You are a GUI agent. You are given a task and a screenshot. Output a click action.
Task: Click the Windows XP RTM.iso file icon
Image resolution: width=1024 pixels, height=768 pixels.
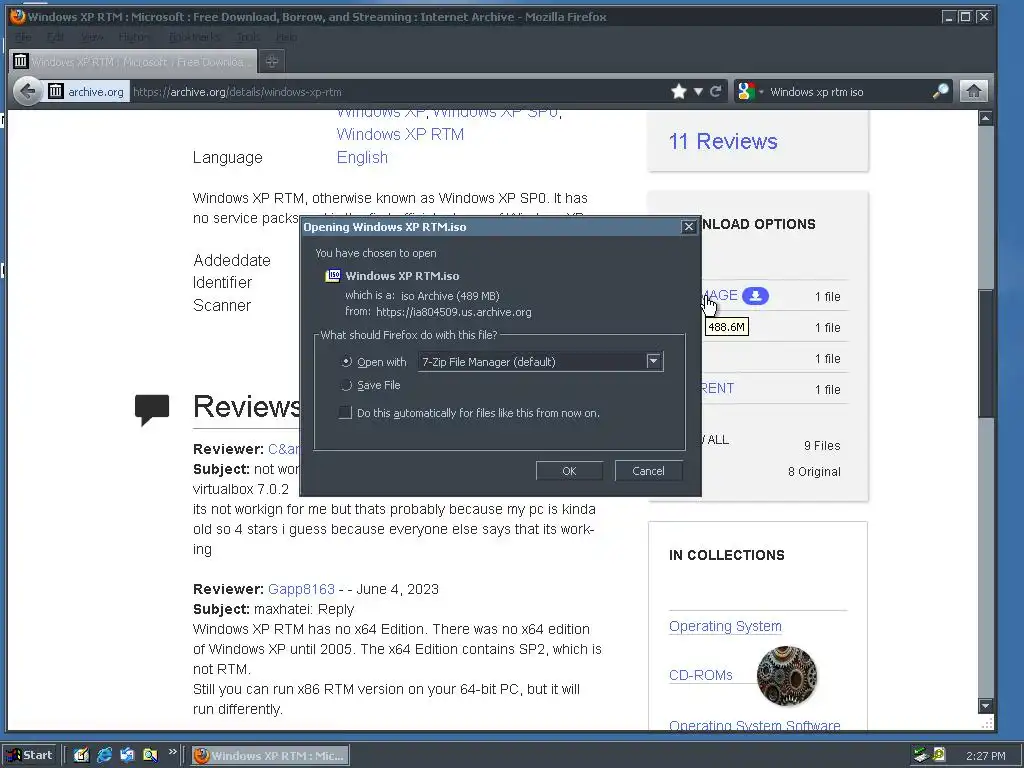coord(333,276)
